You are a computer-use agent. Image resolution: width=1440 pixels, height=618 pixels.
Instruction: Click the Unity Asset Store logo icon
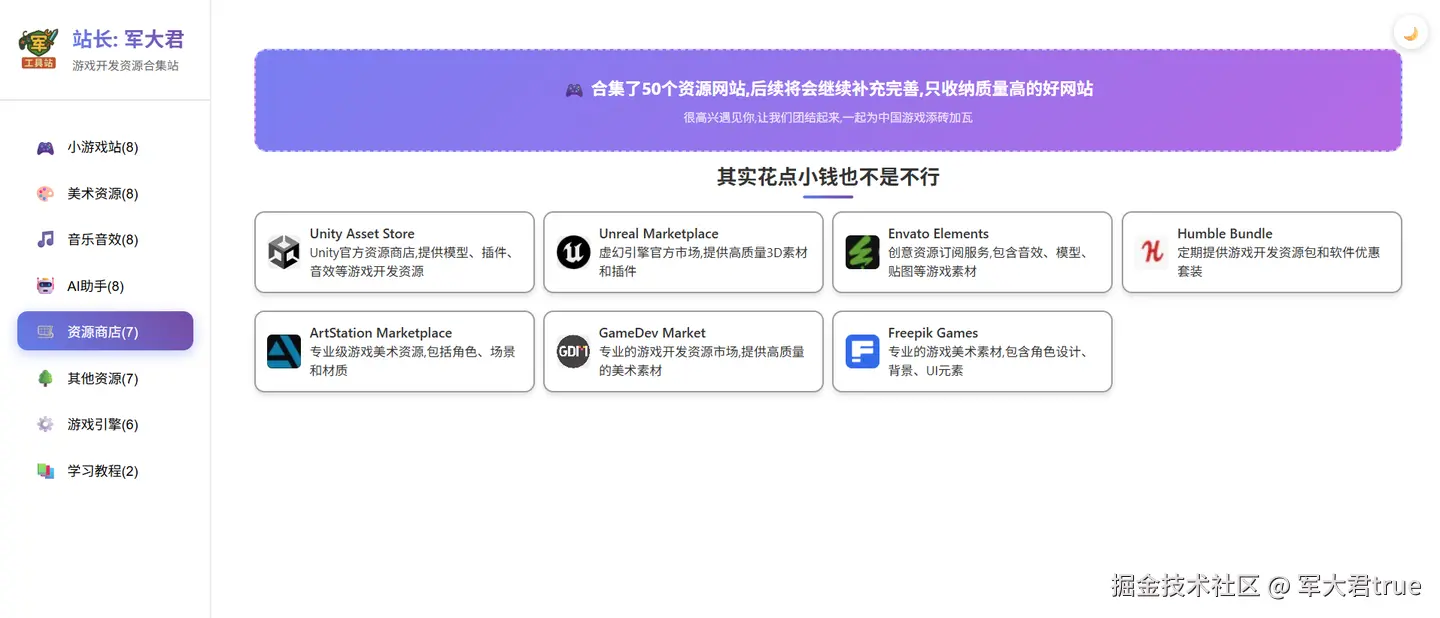[x=284, y=252]
